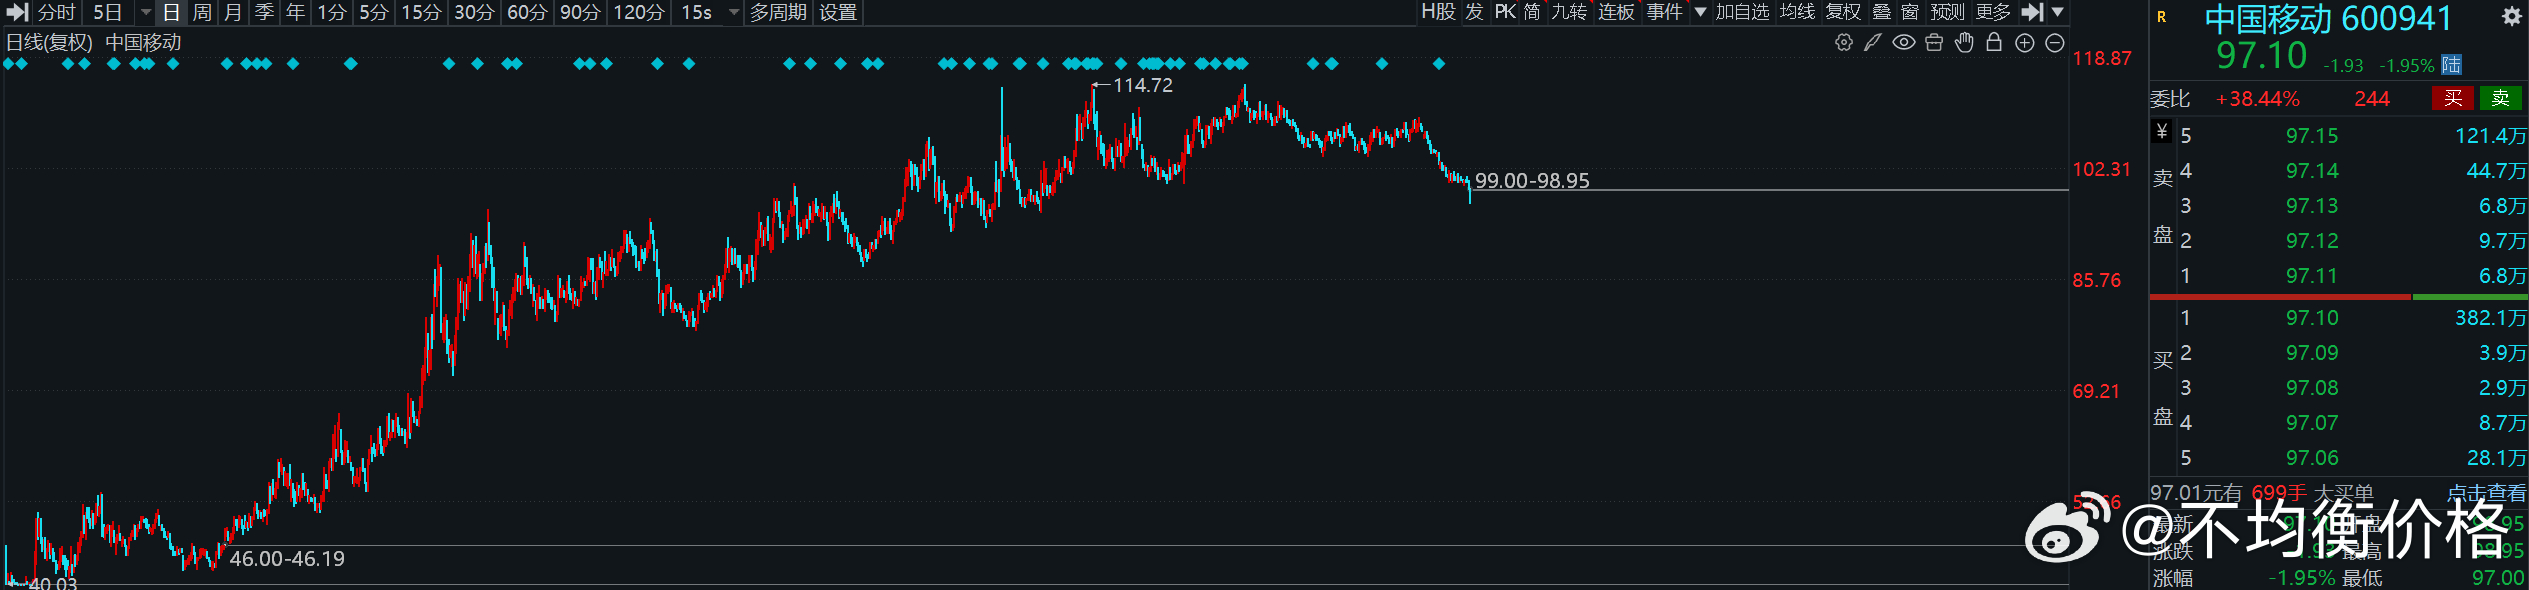Open the 更多 menu
Viewport: 2529px width, 590px height.
1993,12
